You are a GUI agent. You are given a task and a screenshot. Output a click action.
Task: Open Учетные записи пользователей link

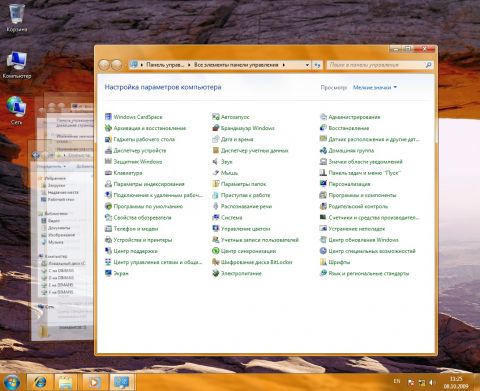pyautogui.click(x=260, y=240)
